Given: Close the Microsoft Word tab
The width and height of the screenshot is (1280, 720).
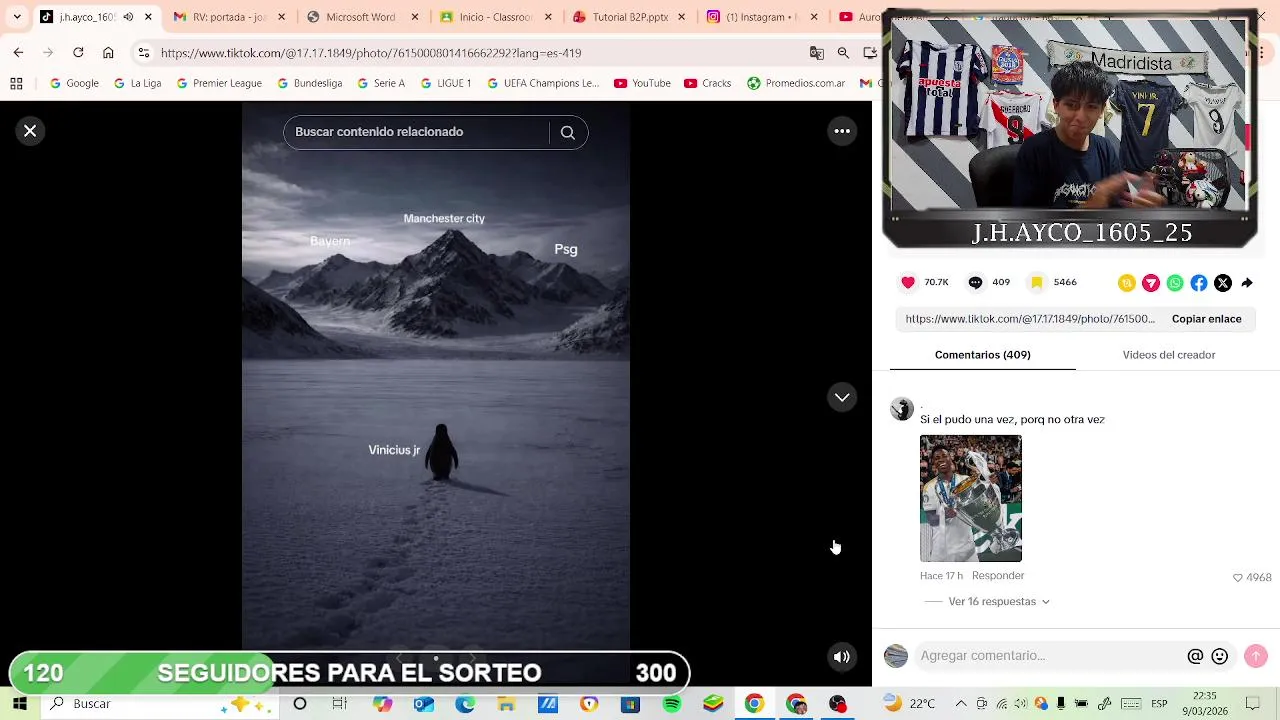Looking at the screenshot, I should (415, 17).
